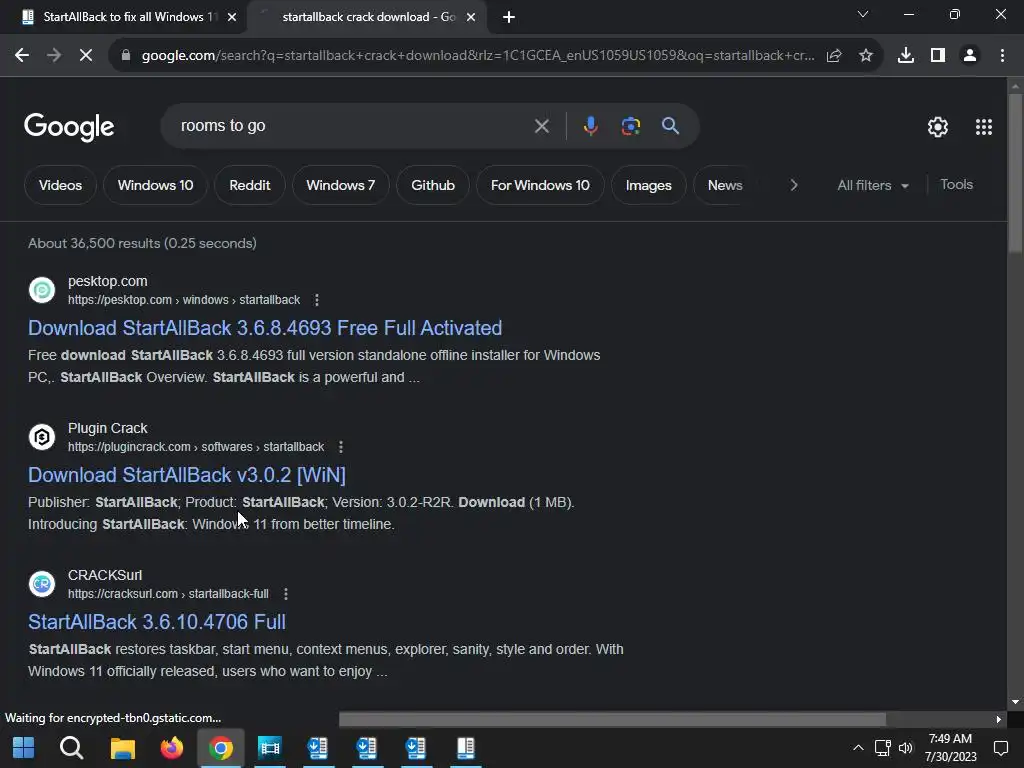1024x768 pixels.
Task: Filter results by Windows 7
Action: click(x=340, y=185)
